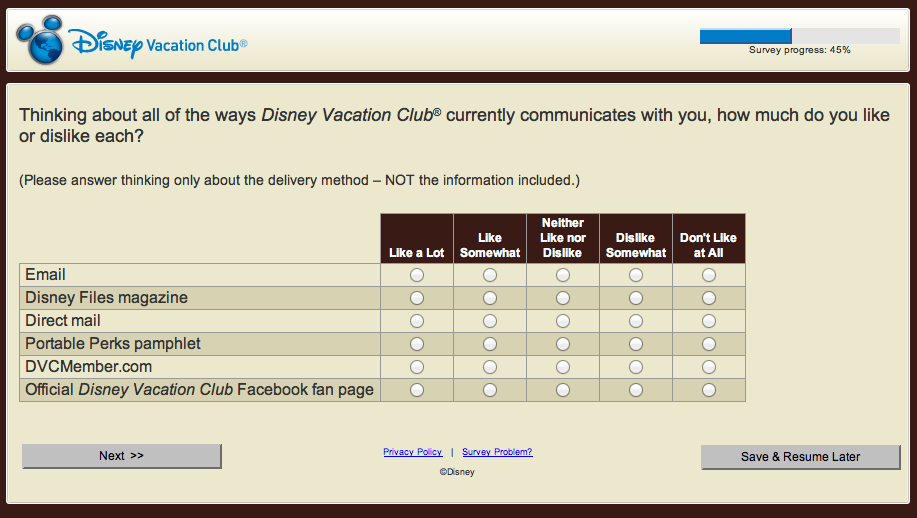This screenshot has width=917, height=518.
Task: Choose Dislike Somewhat for Disney Files magazine
Action: [x=636, y=298]
